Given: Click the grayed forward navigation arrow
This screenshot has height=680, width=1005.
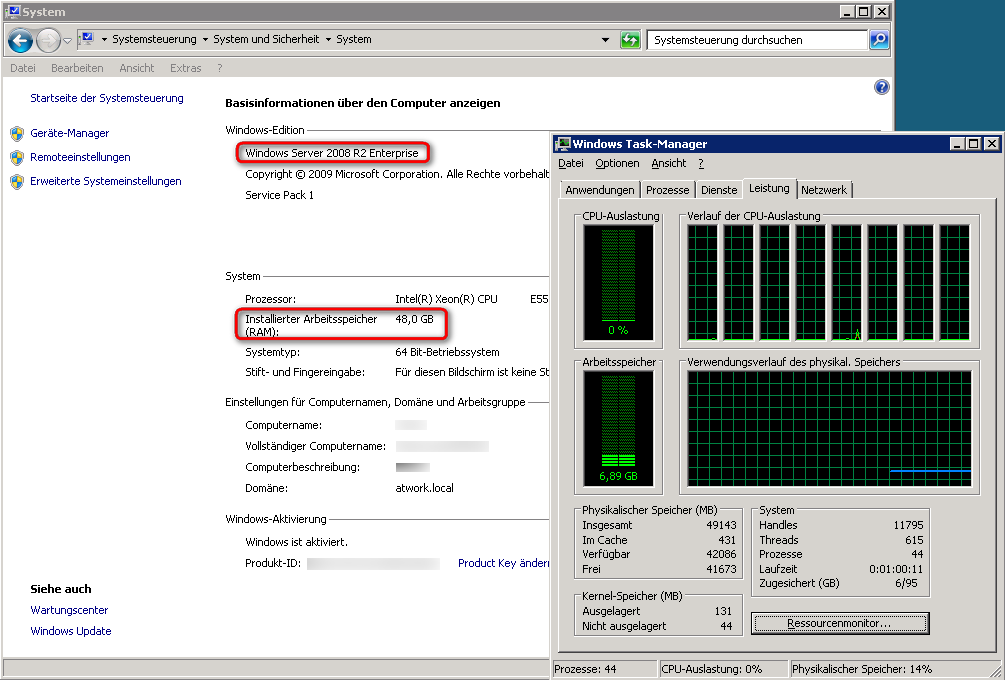Looking at the screenshot, I should pyautogui.click(x=48, y=39).
